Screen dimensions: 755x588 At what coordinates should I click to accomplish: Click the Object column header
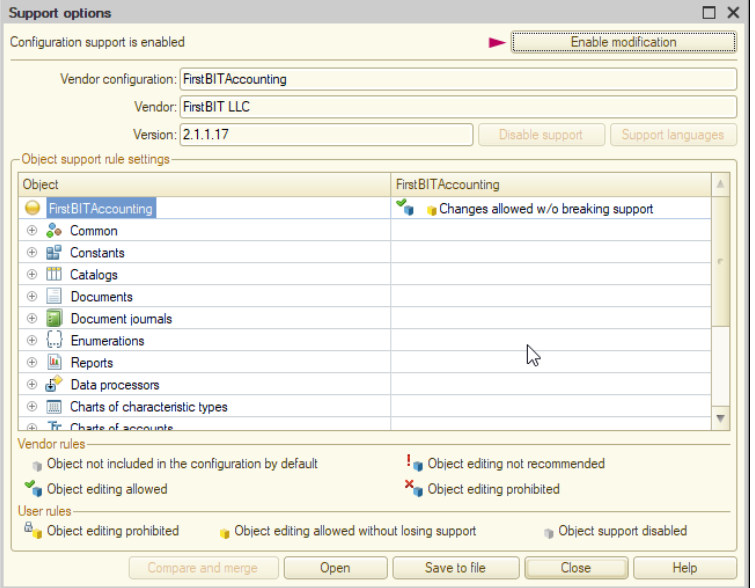coord(205,184)
